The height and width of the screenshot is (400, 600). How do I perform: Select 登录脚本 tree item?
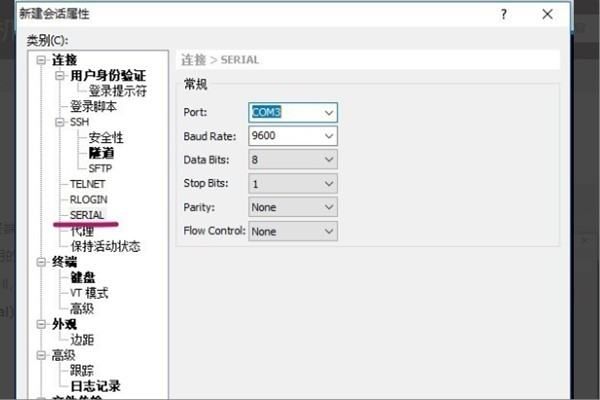[93, 106]
